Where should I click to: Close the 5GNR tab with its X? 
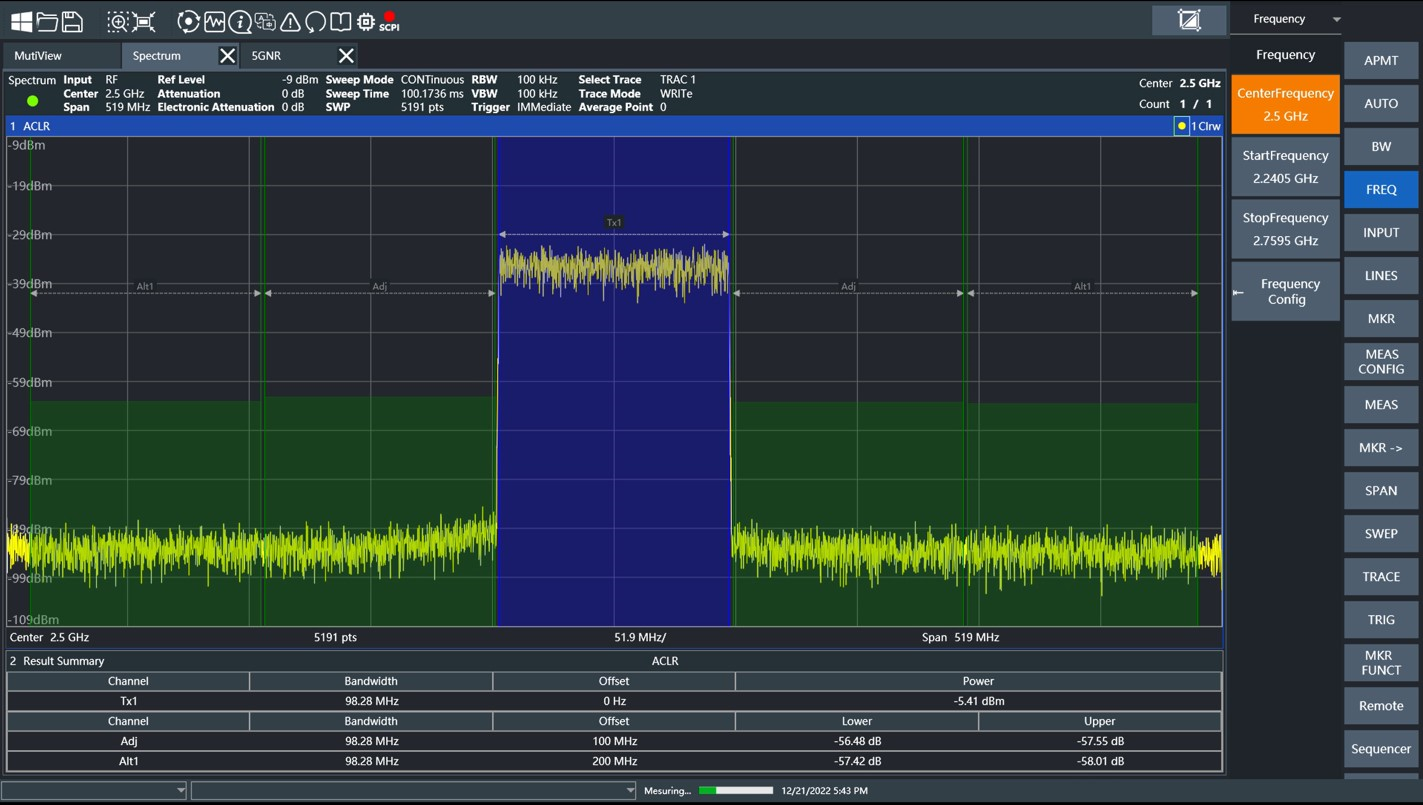point(346,56)
